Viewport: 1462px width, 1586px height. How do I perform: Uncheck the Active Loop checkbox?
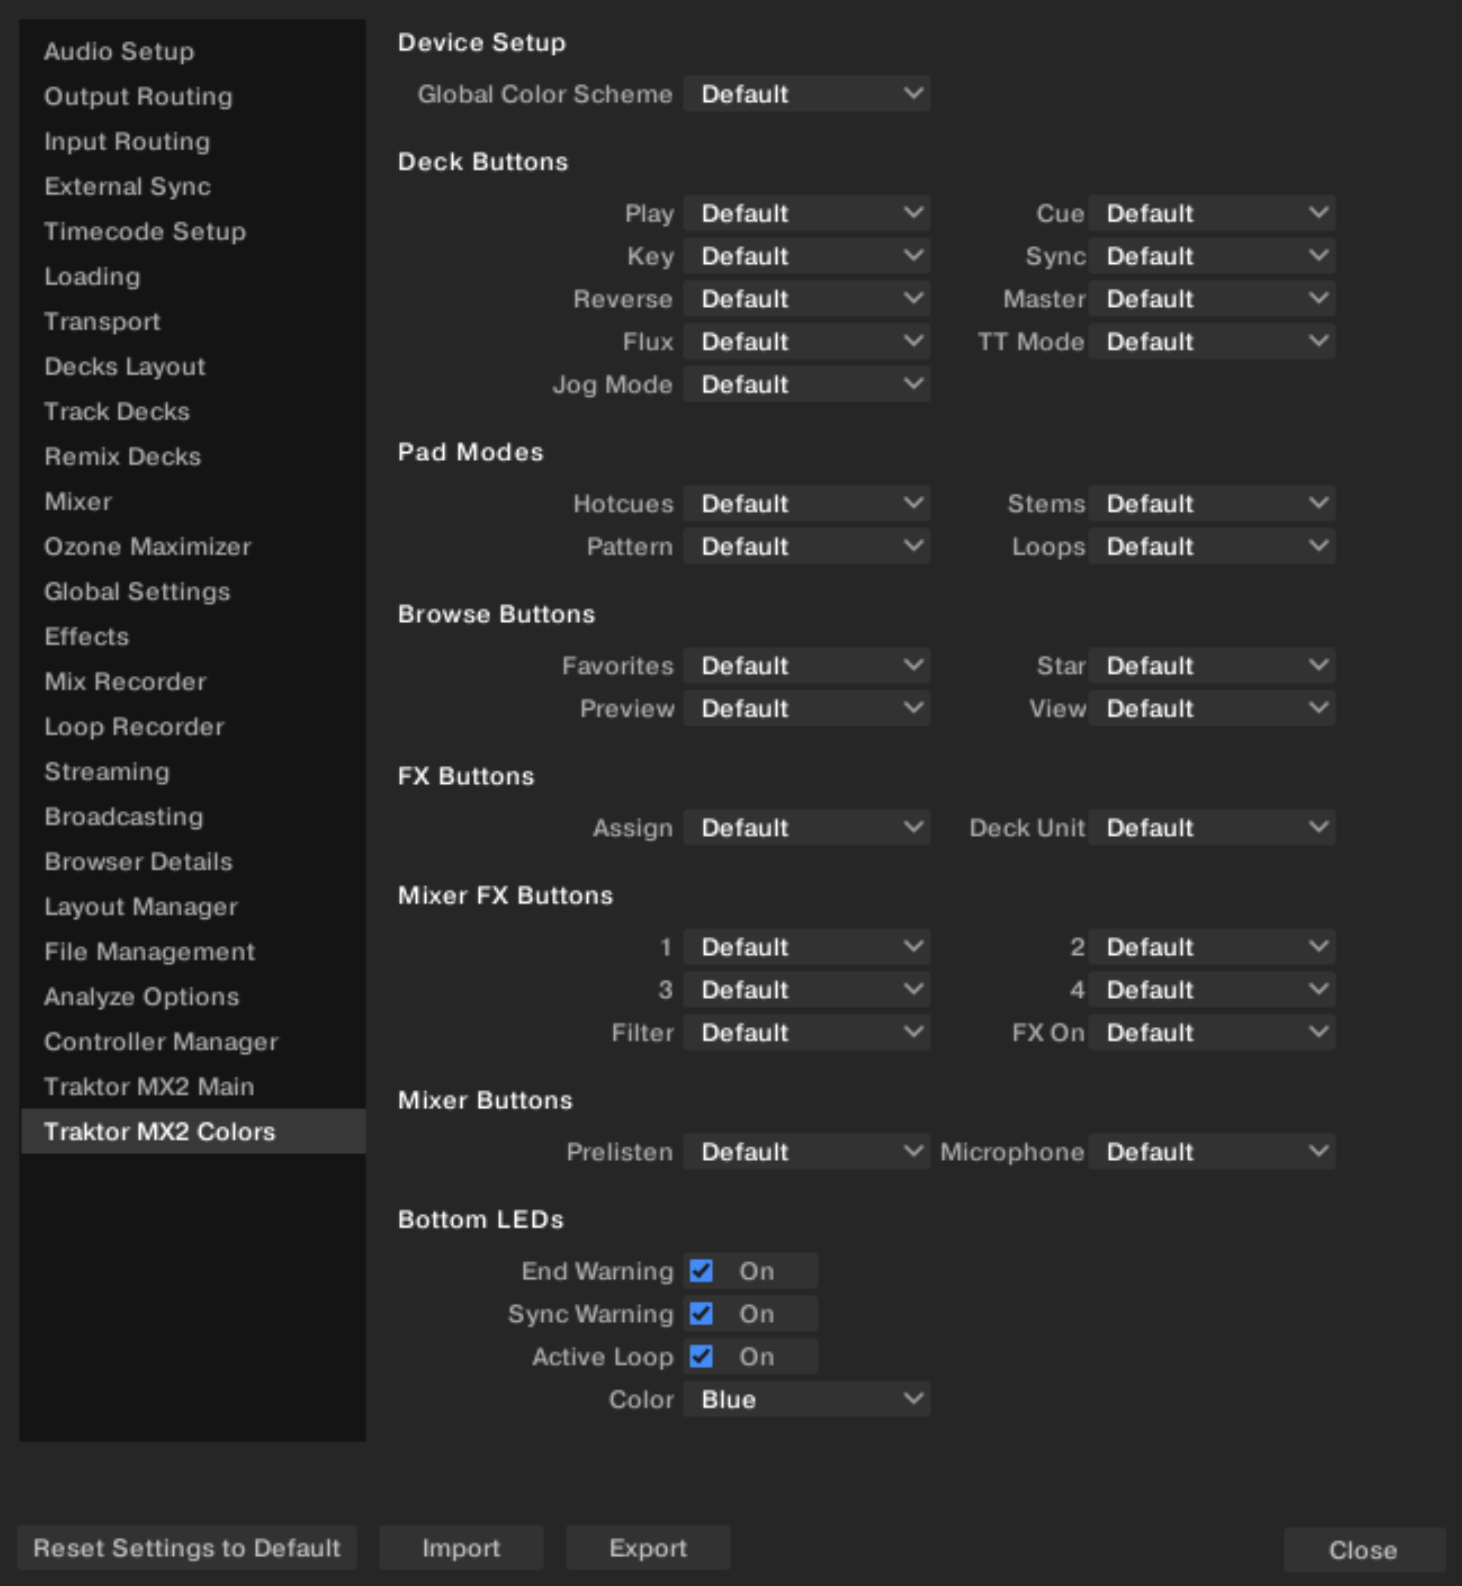point(701,1357)
